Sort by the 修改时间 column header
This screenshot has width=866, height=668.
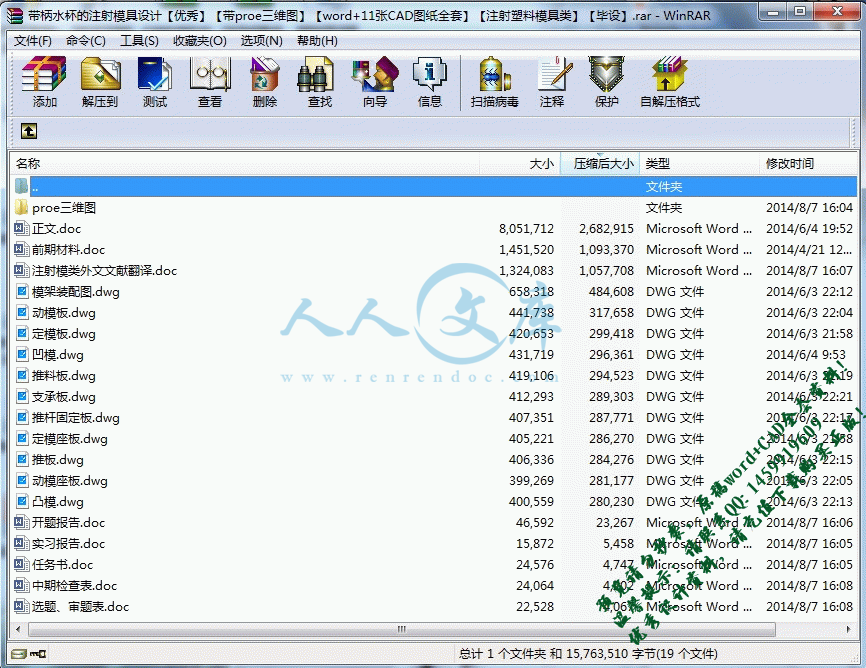click(x=808, y=164)
